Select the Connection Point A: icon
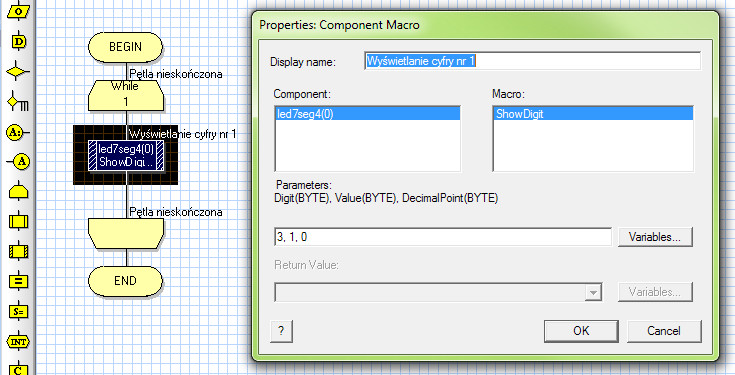The height and width of the screenshot is (375, 735). 17,133
